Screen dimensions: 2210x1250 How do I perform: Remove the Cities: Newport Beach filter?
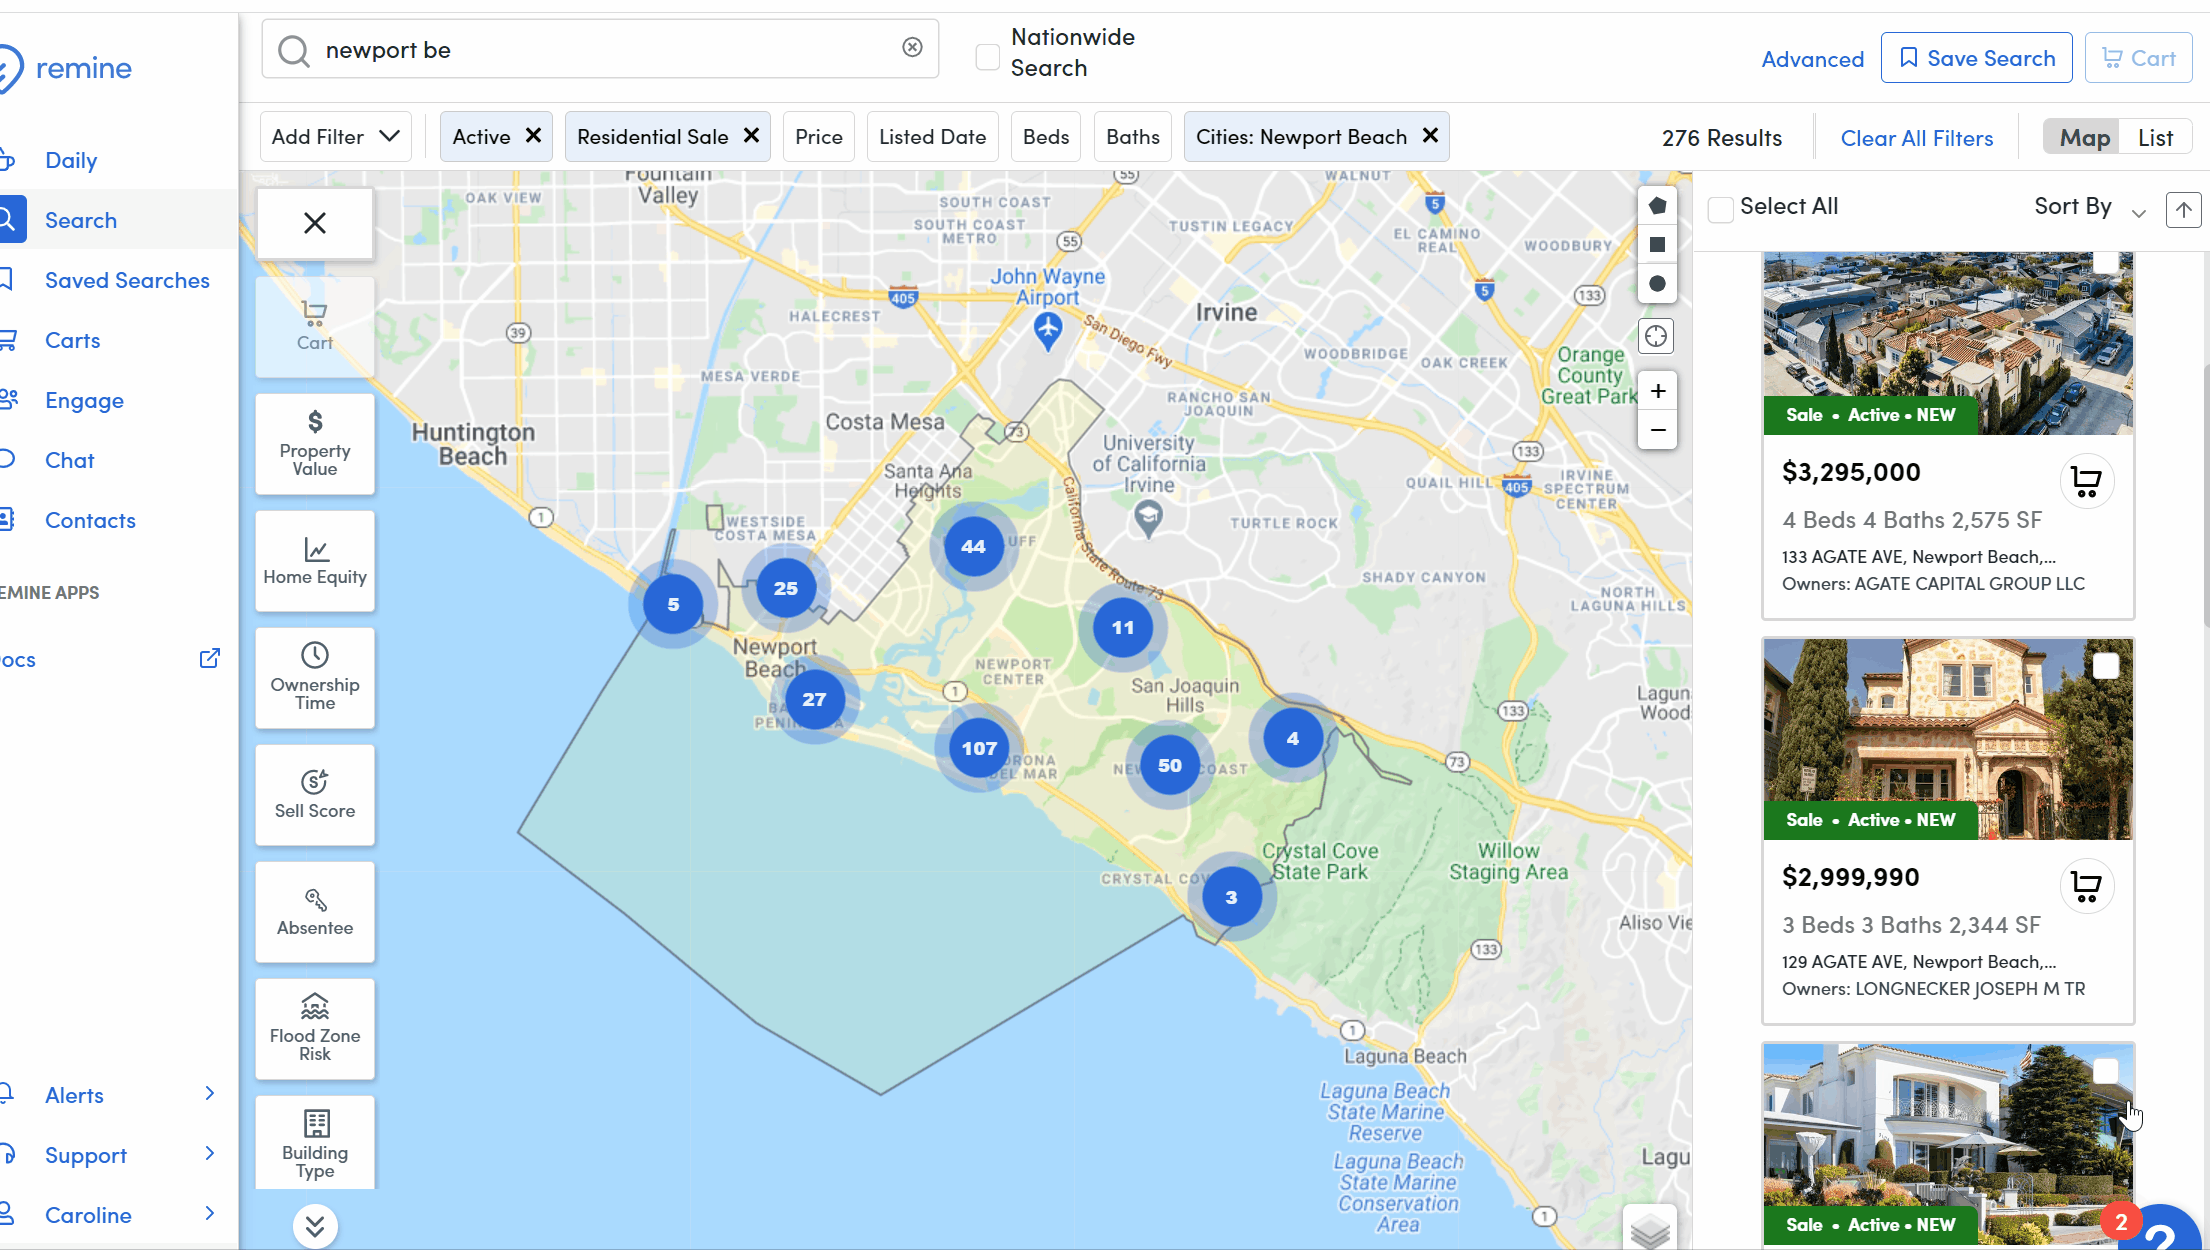[1430, 135]
